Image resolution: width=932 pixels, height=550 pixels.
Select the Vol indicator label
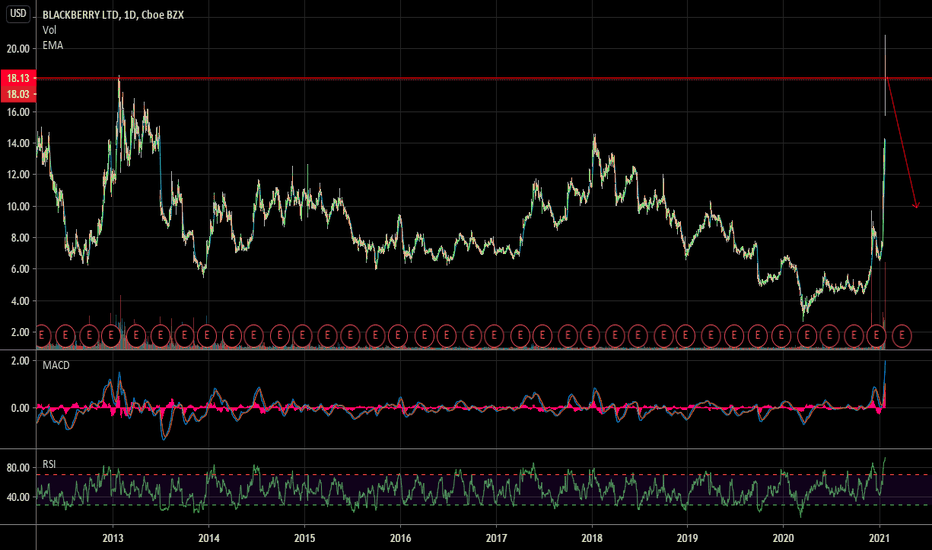(49, 30)
